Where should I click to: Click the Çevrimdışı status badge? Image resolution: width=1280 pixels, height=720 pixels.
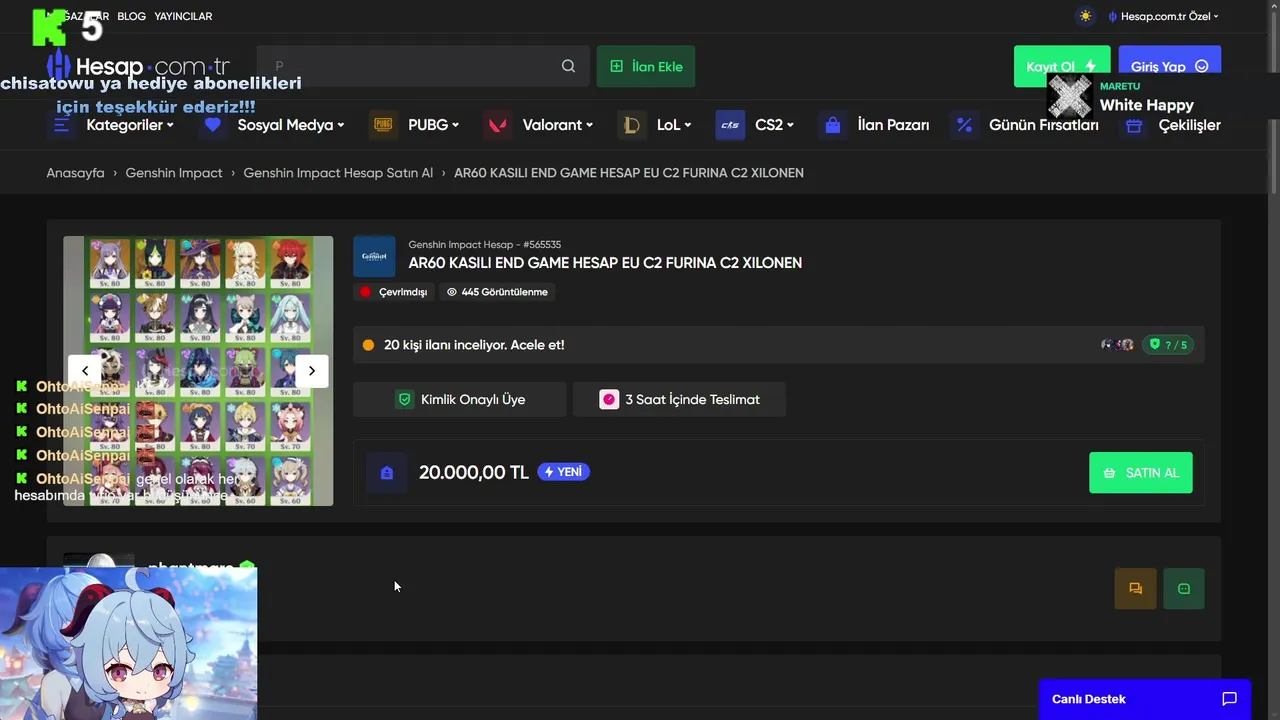click(x=394, y=292)
